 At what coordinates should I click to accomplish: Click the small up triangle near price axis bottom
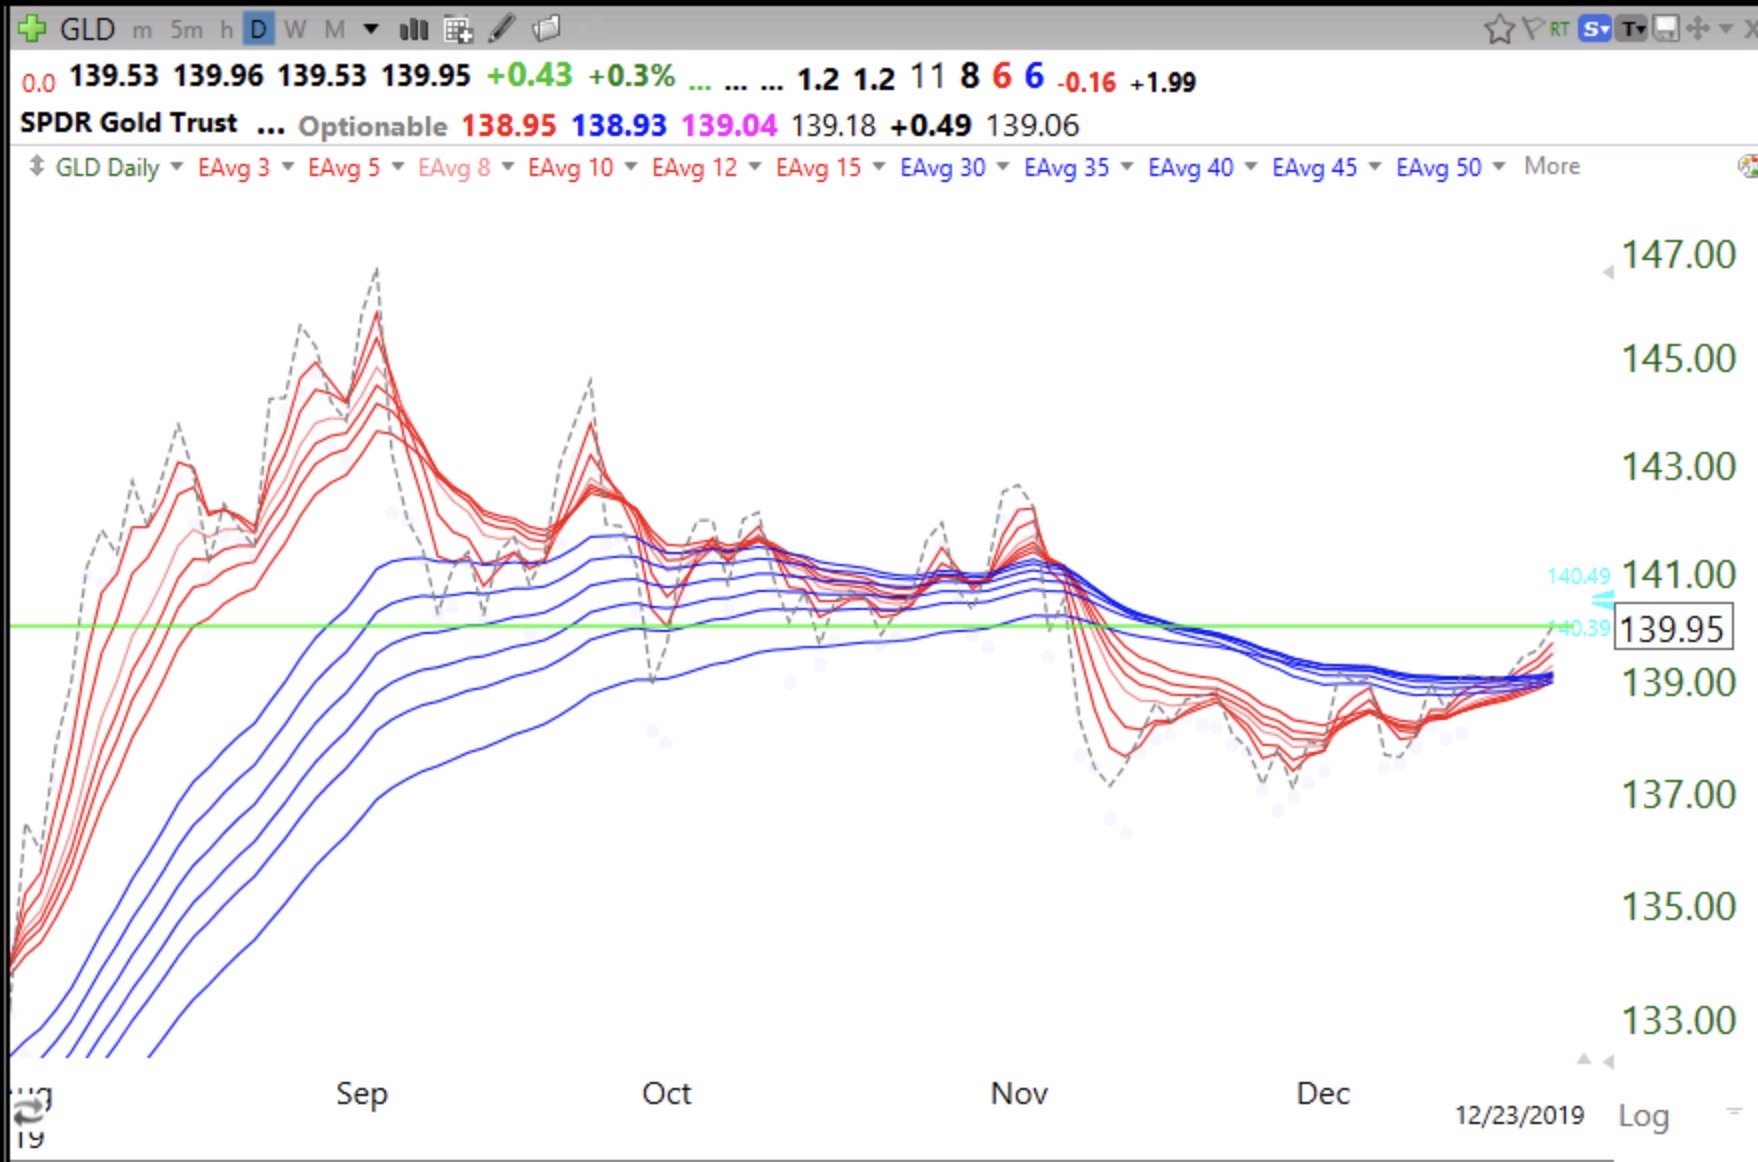click(1584, 1059)
